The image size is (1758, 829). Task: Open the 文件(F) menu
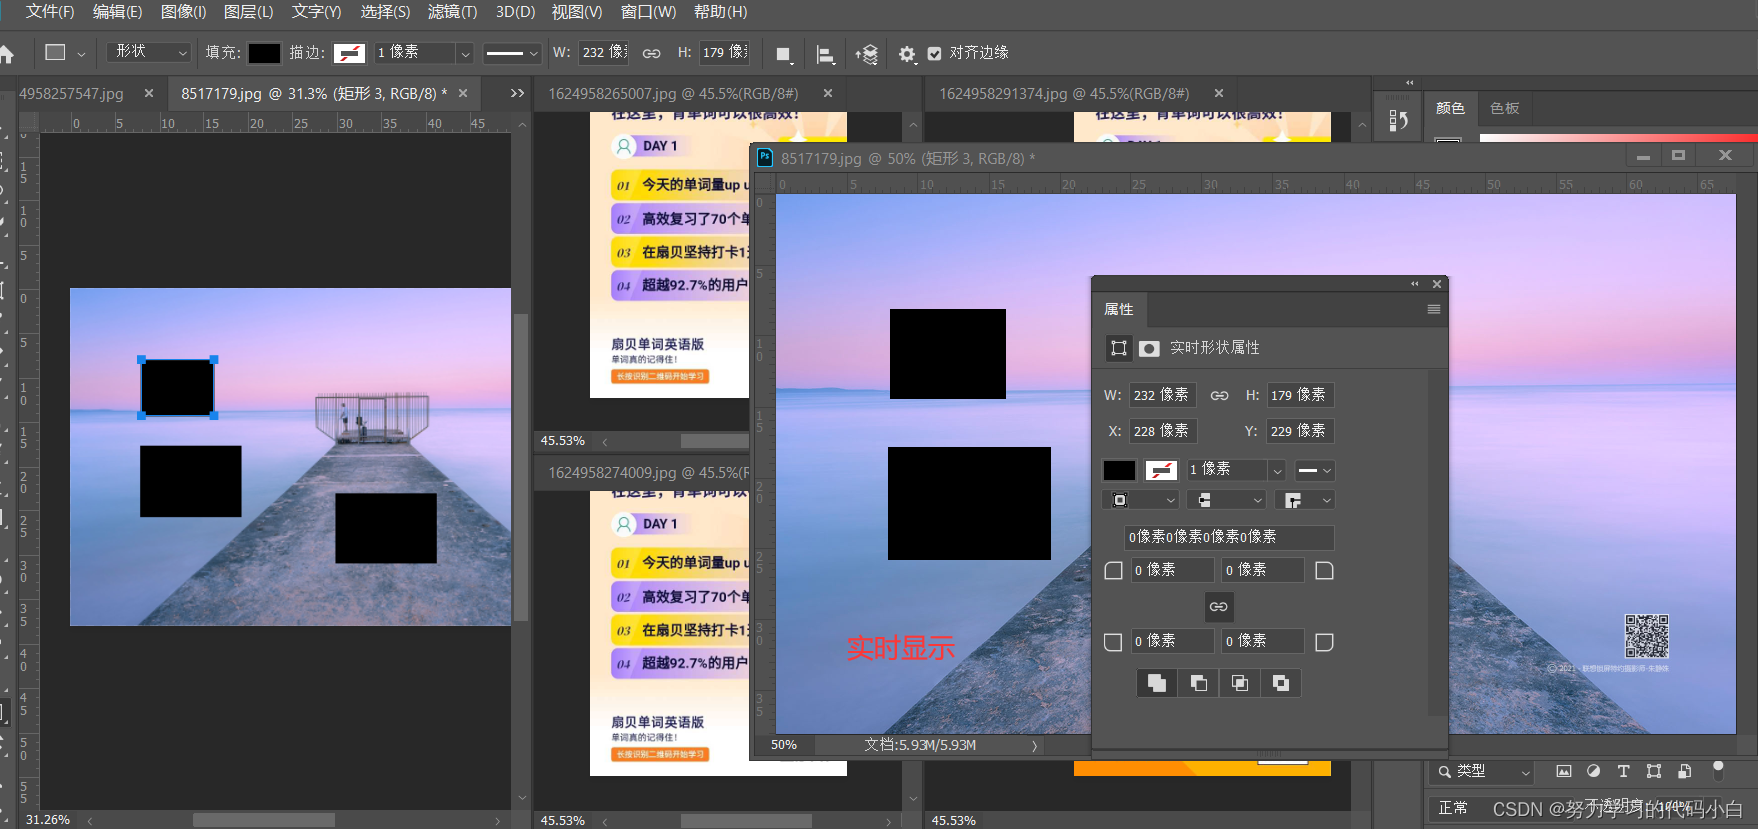click(50, 12)
